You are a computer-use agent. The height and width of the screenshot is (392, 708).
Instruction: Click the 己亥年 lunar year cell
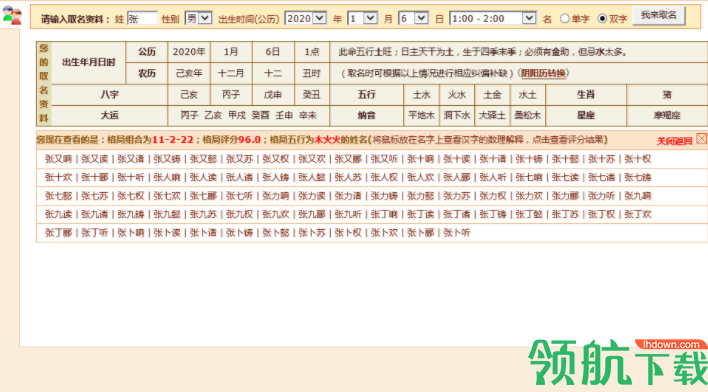189,73
